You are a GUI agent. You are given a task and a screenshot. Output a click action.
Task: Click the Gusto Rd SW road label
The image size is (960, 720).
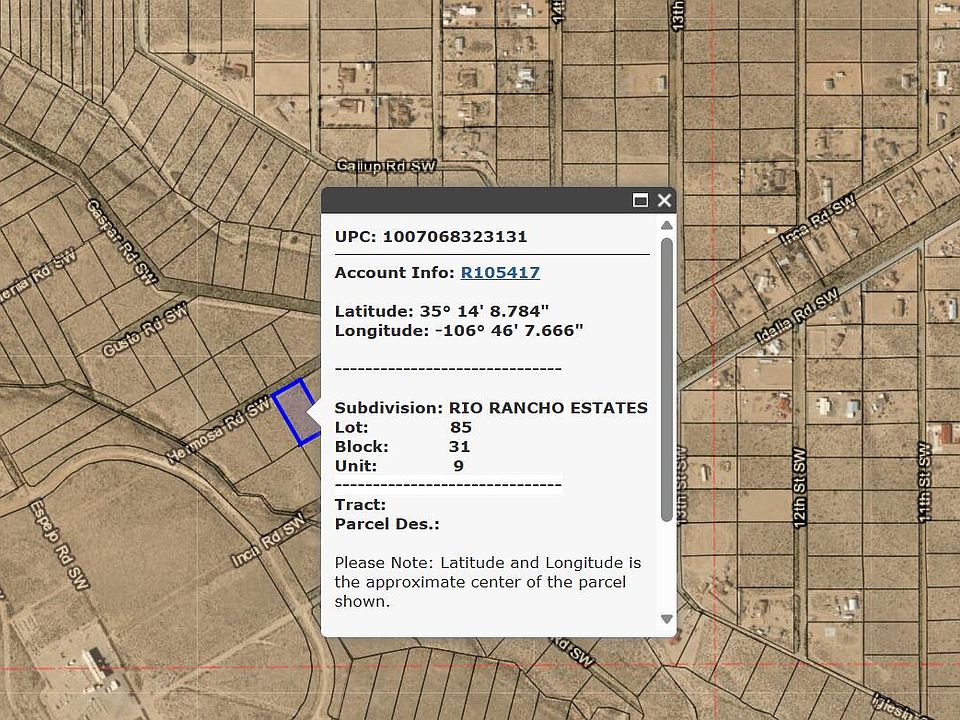(x=145, y=331)
